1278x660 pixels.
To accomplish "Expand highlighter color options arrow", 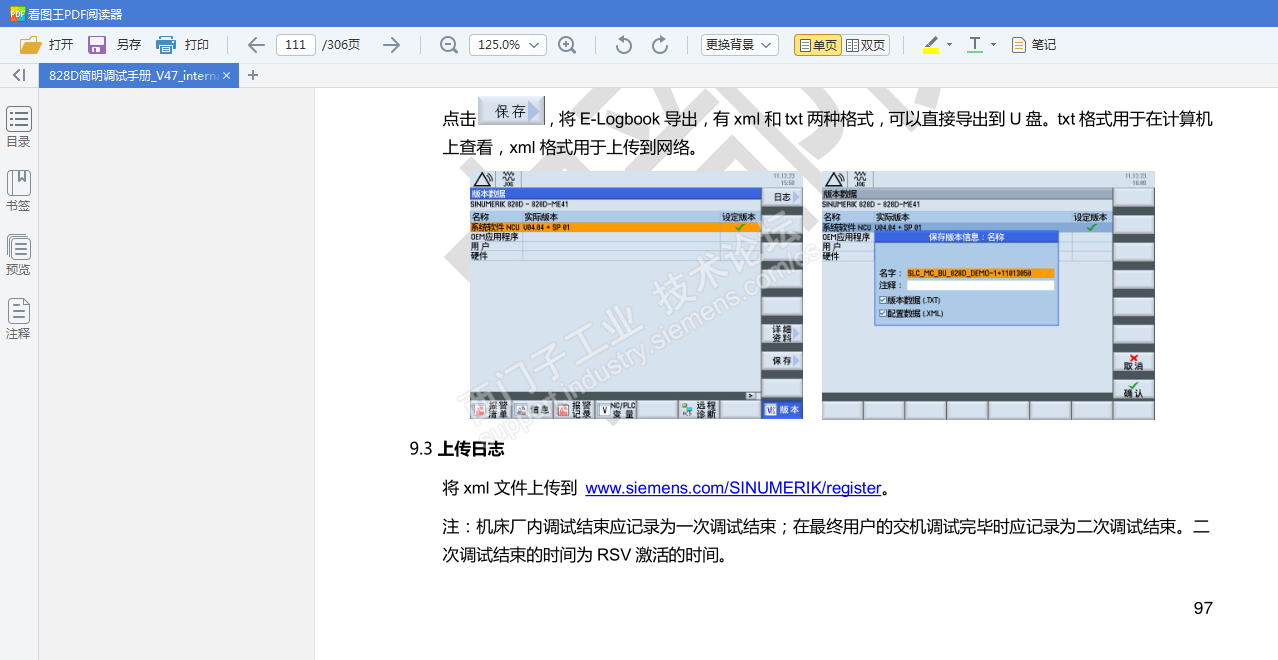I will [x=949, y=45].
